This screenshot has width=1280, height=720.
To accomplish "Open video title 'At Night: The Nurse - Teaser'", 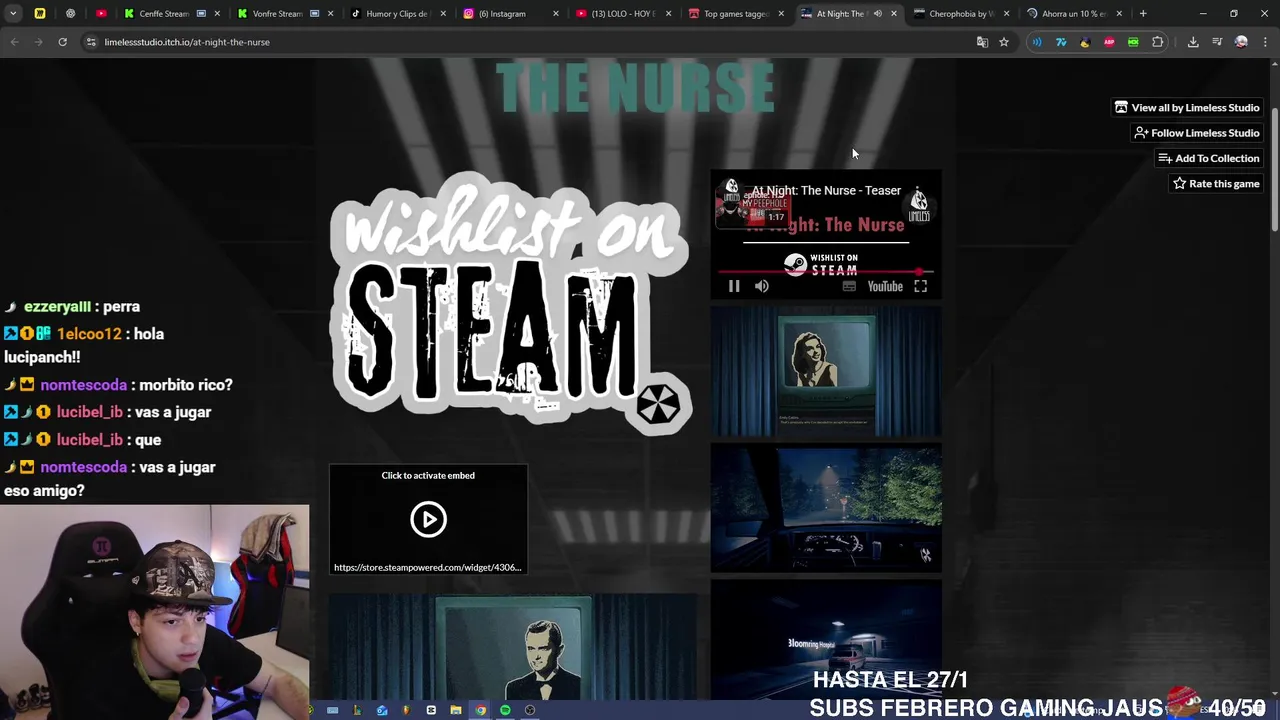I will (826, 190).
